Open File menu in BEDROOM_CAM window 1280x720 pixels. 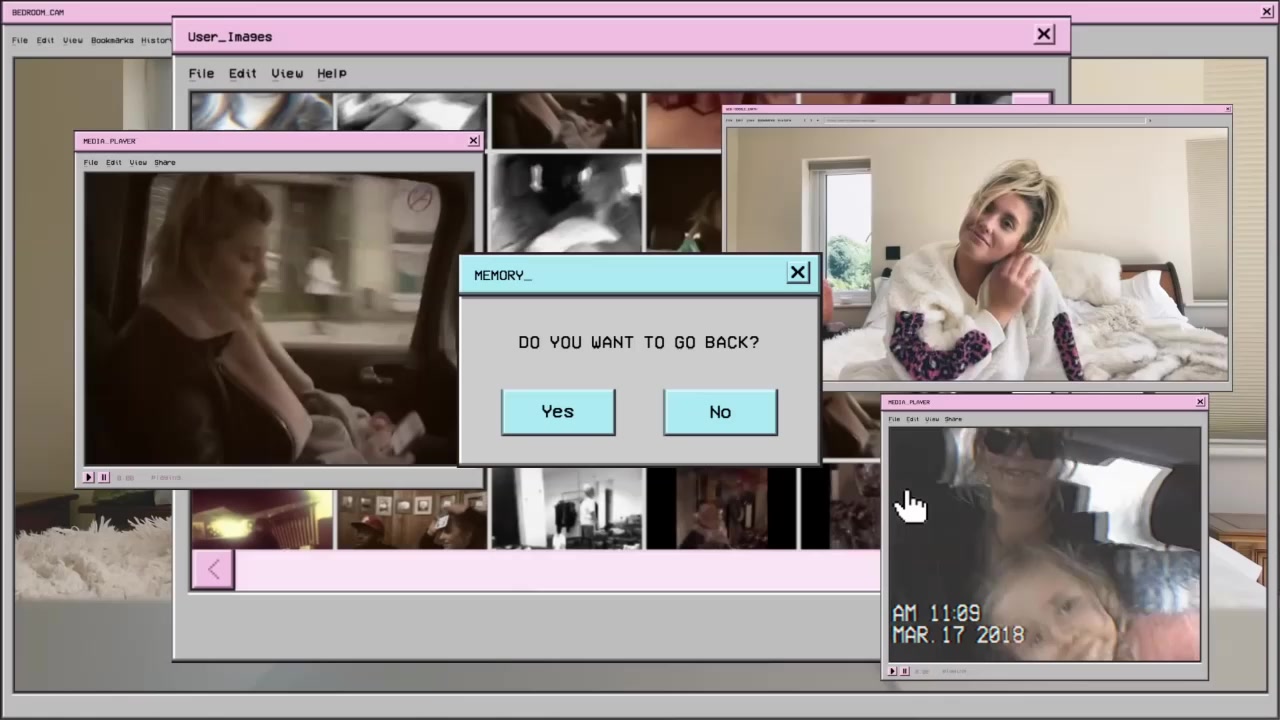coord(20,40)
